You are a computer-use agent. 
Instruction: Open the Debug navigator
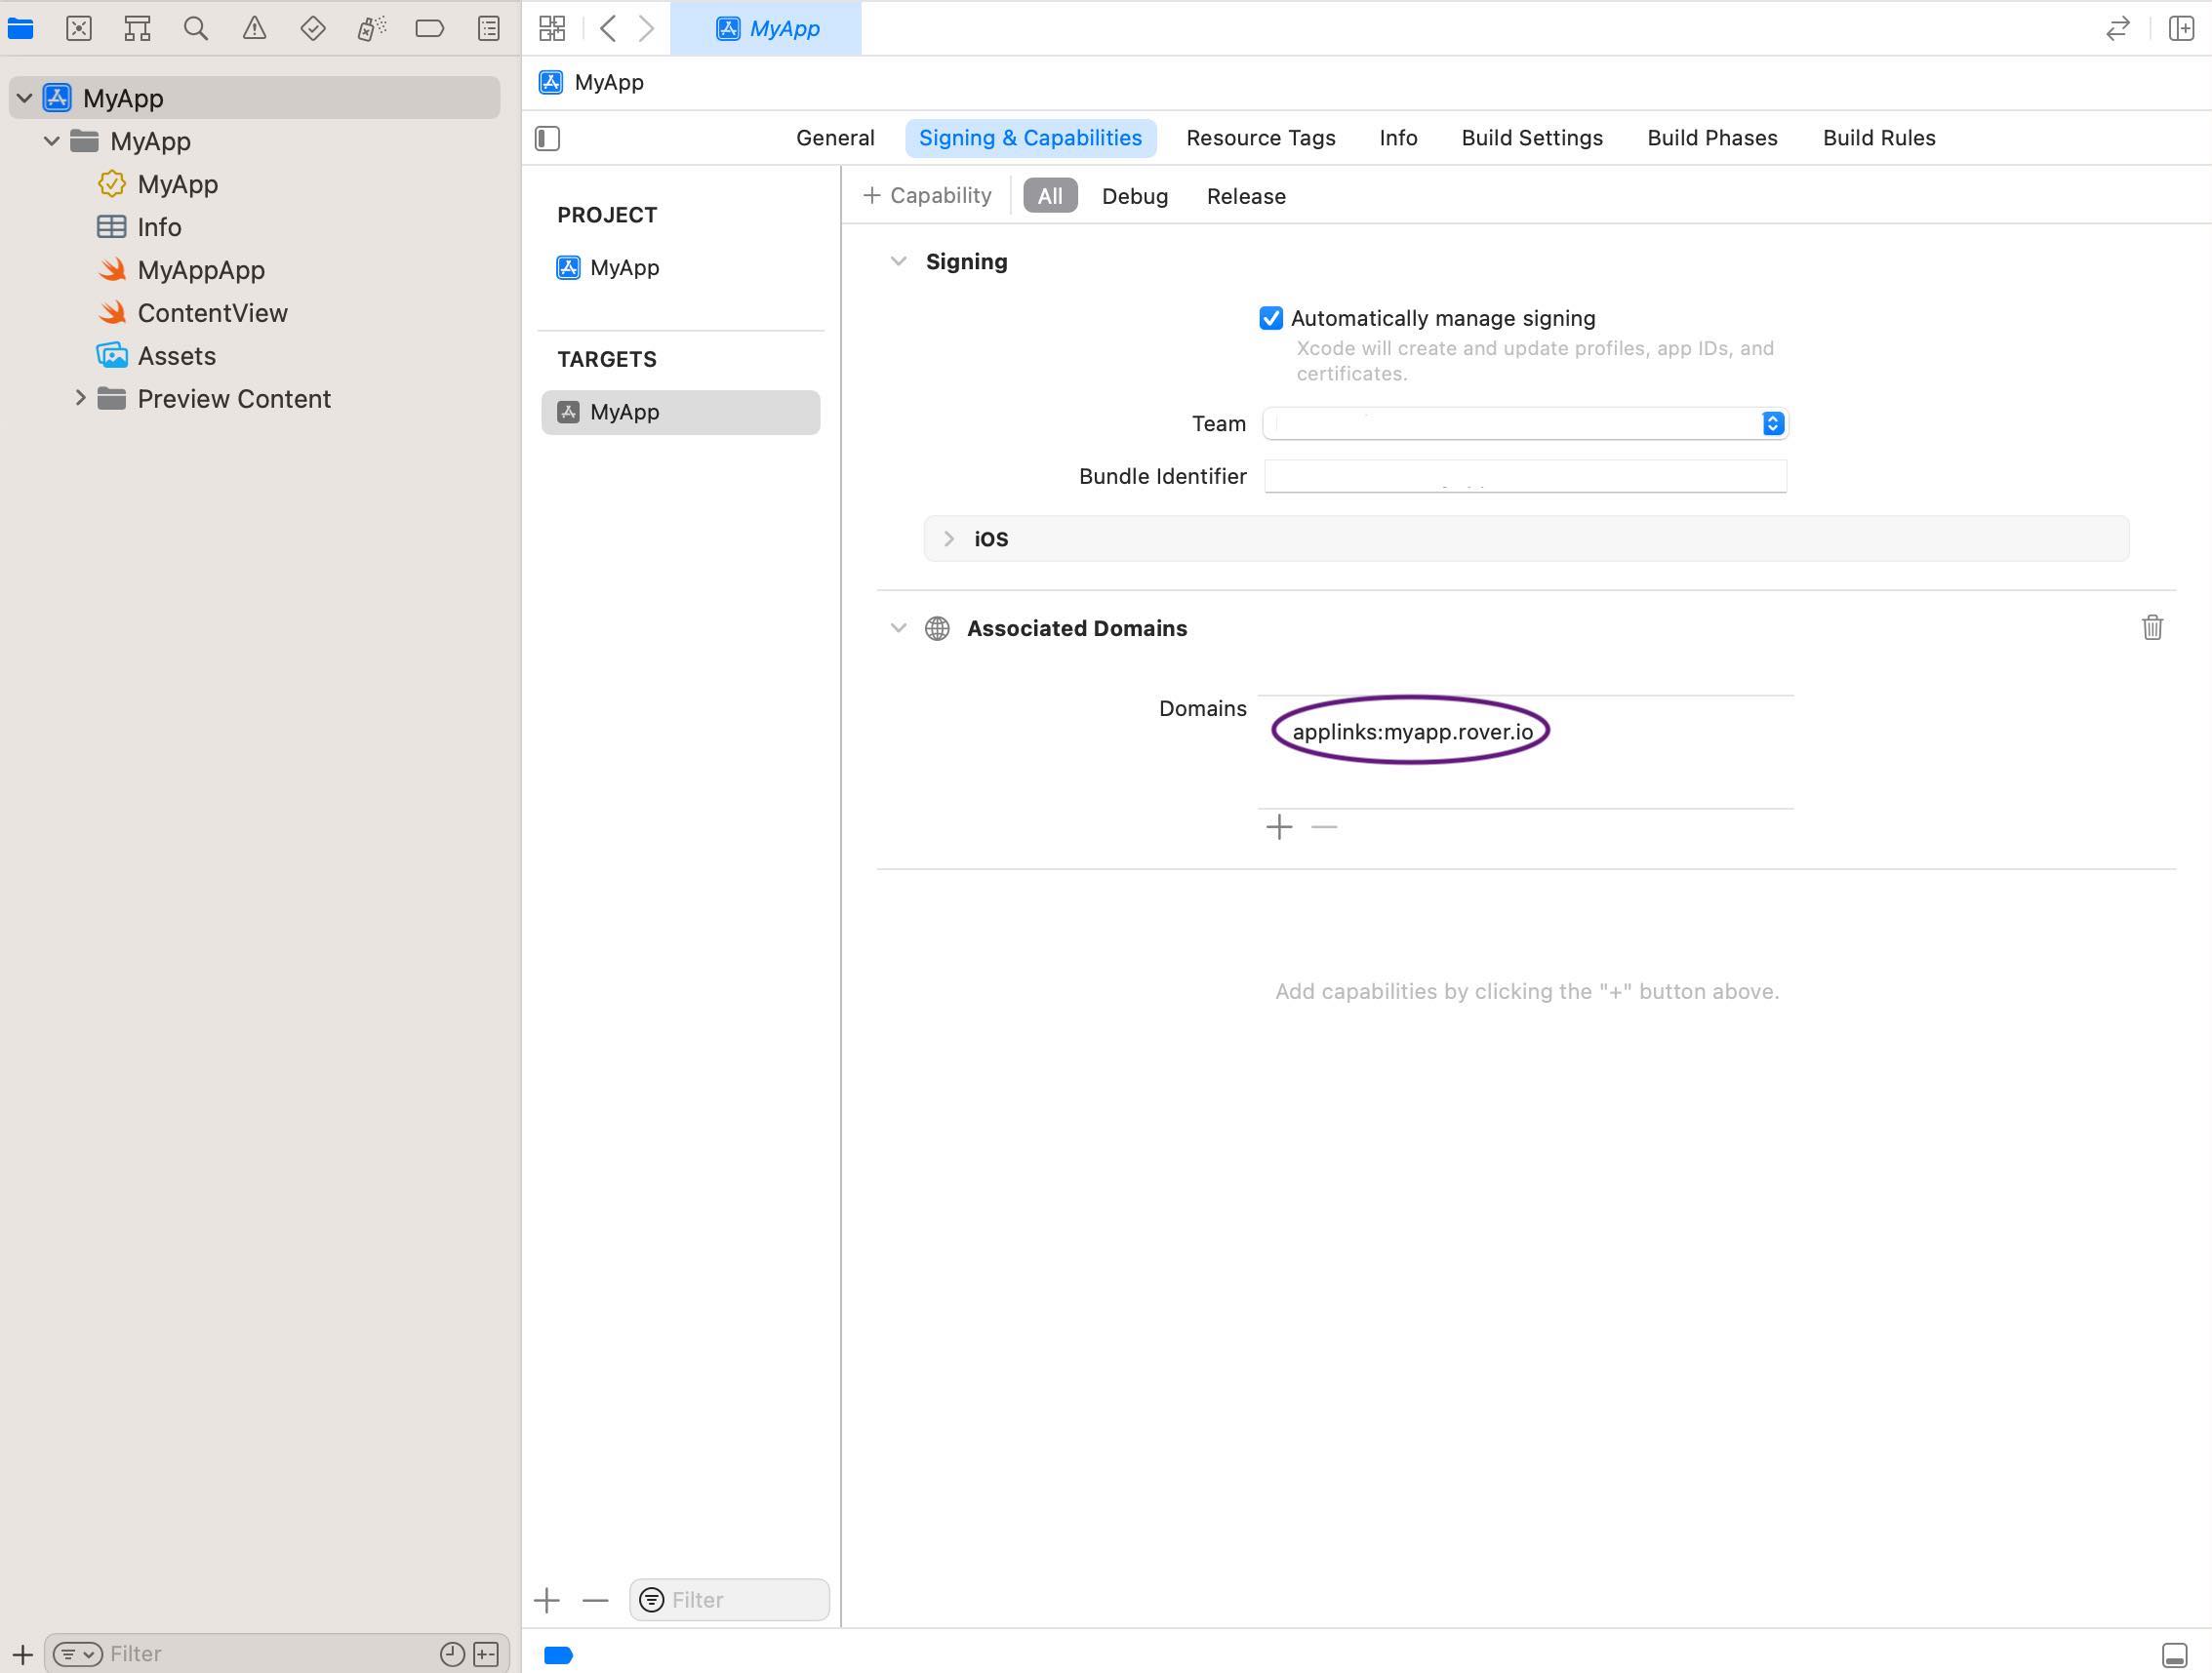[x=371, y=28]
